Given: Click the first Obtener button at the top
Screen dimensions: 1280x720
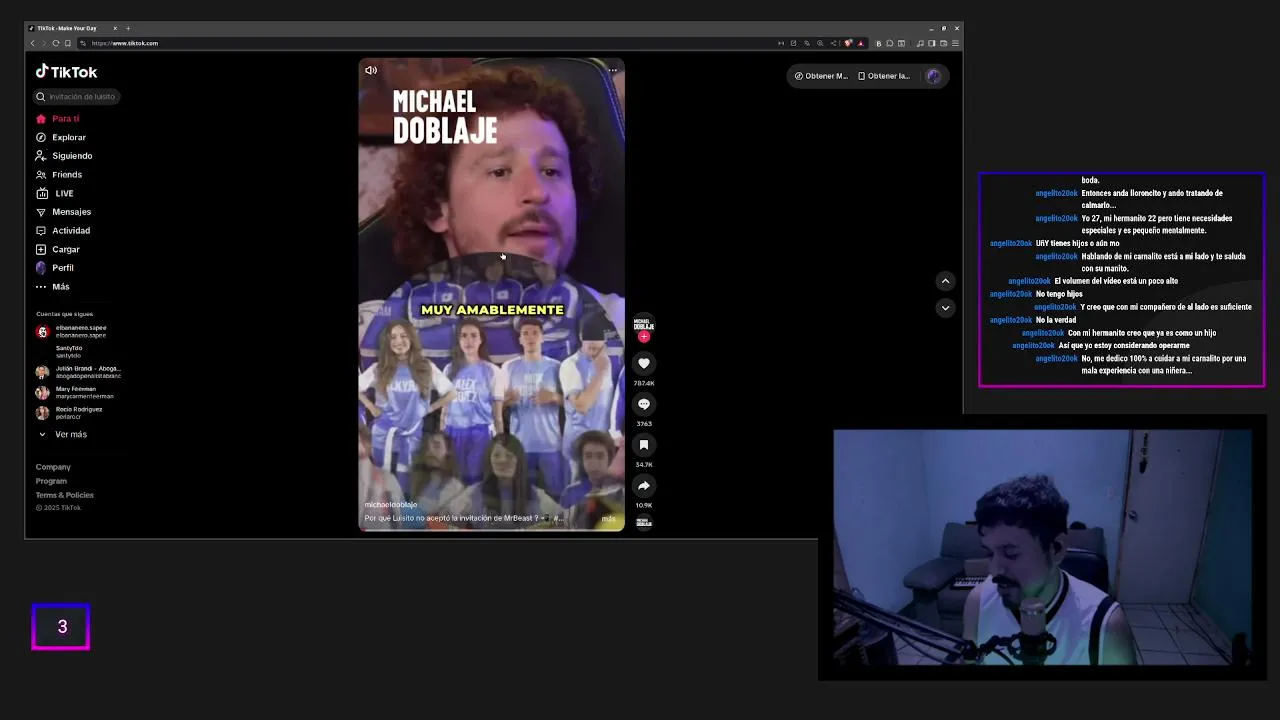Looking at the screenshot, I should tap(821, 76).
